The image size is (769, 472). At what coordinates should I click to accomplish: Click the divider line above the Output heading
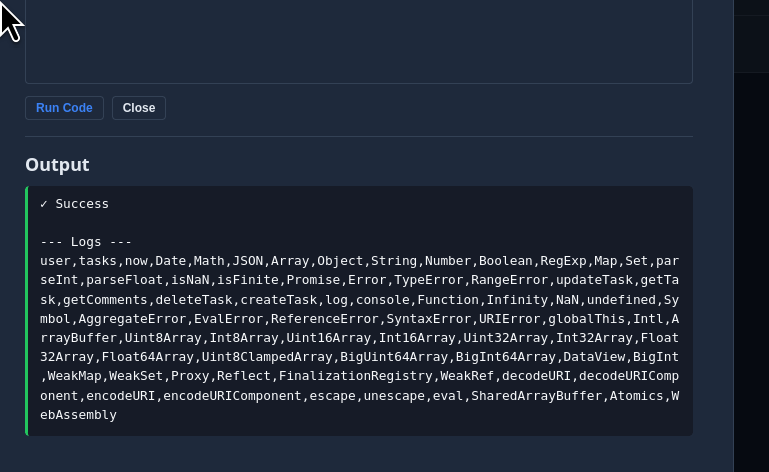pyautogui.click(x=359, y=136)
